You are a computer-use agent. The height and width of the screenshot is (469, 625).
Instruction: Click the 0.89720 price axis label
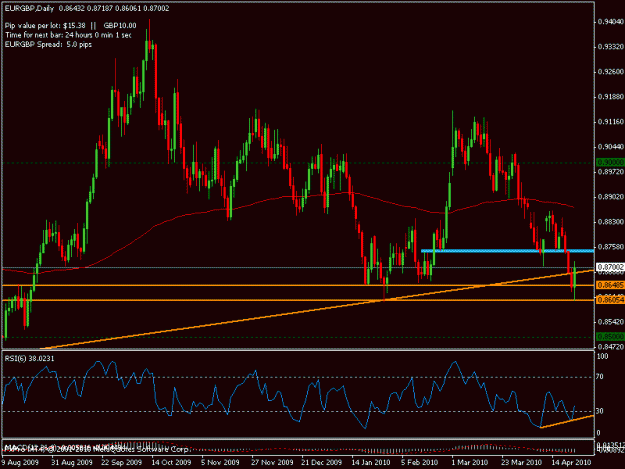coord(610,172)
